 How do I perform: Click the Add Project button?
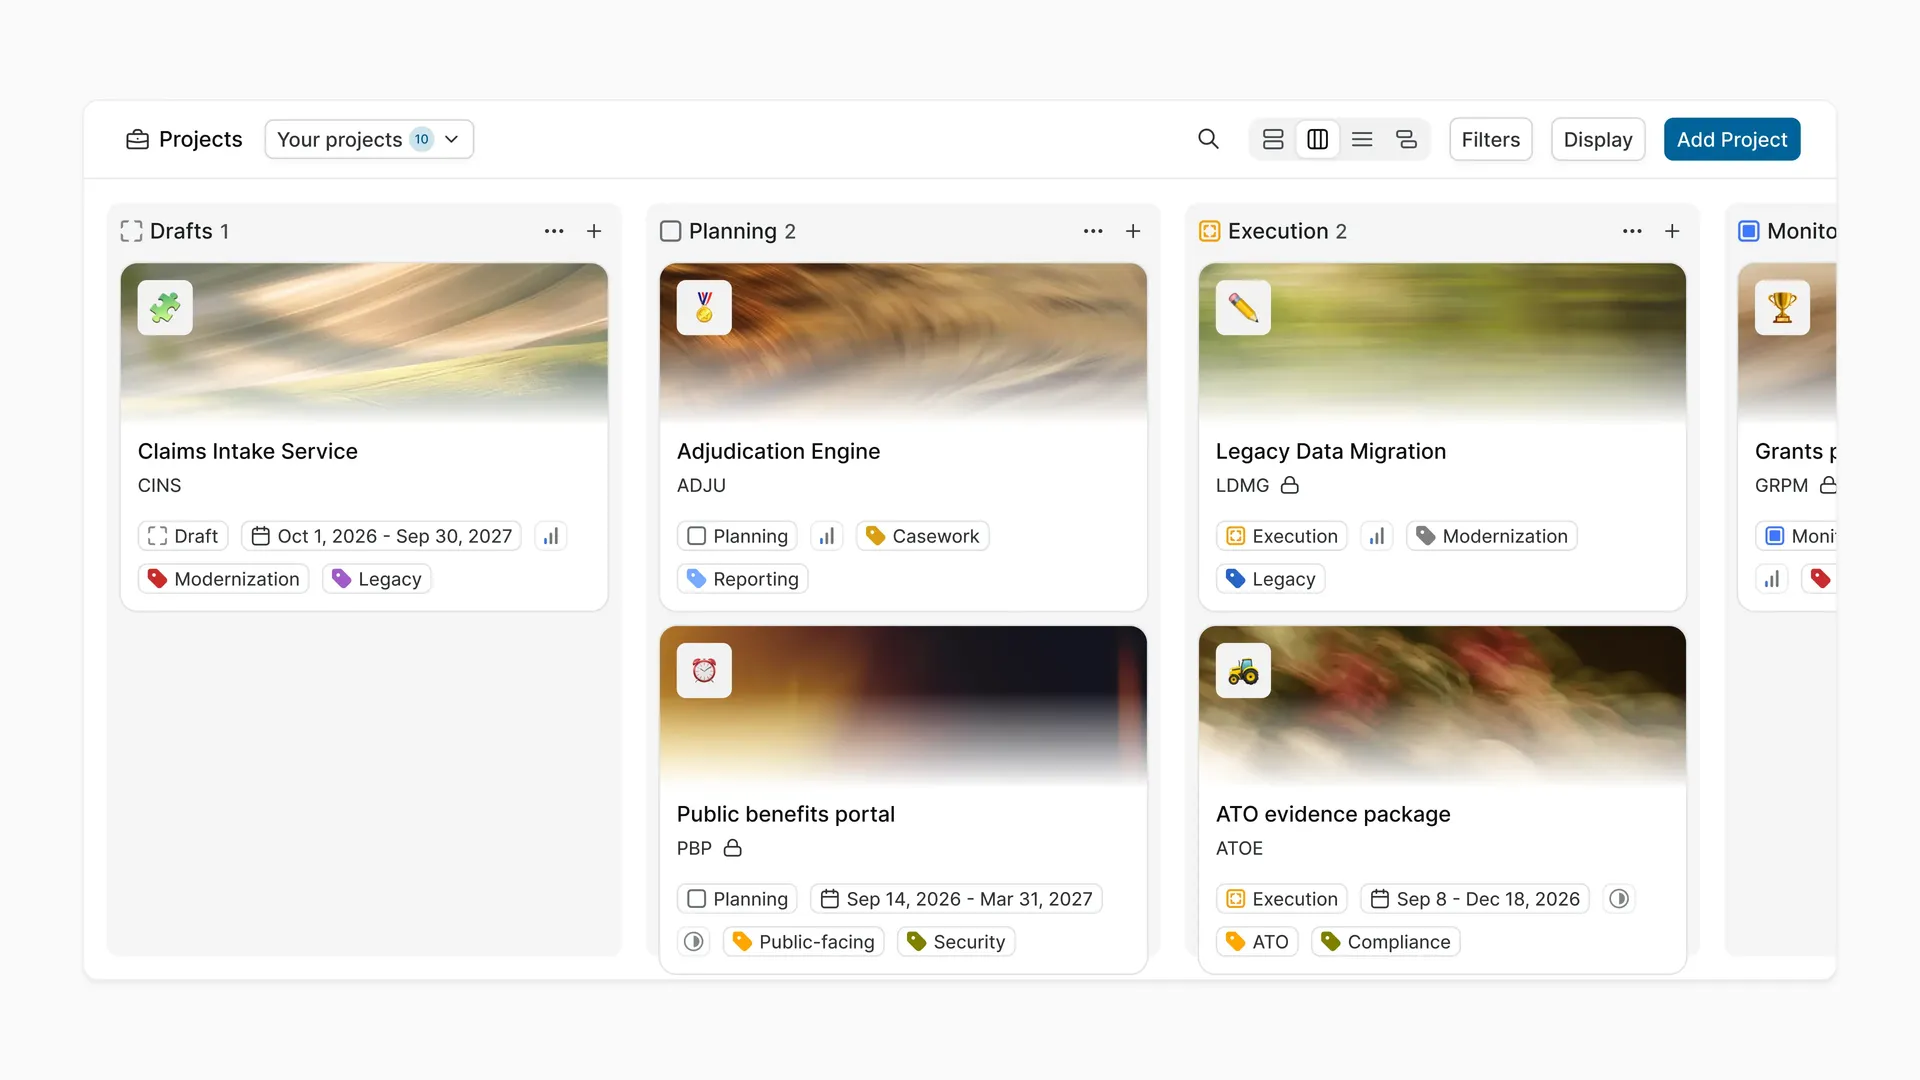[x=1732, y=139]
